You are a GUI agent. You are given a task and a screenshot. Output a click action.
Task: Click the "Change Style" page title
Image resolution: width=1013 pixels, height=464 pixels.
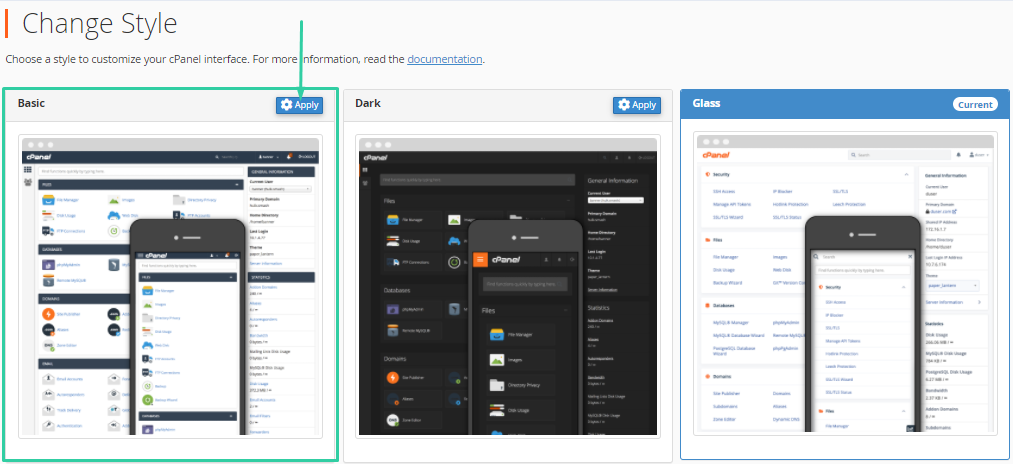pyautogui.click(x=99, y=24)
